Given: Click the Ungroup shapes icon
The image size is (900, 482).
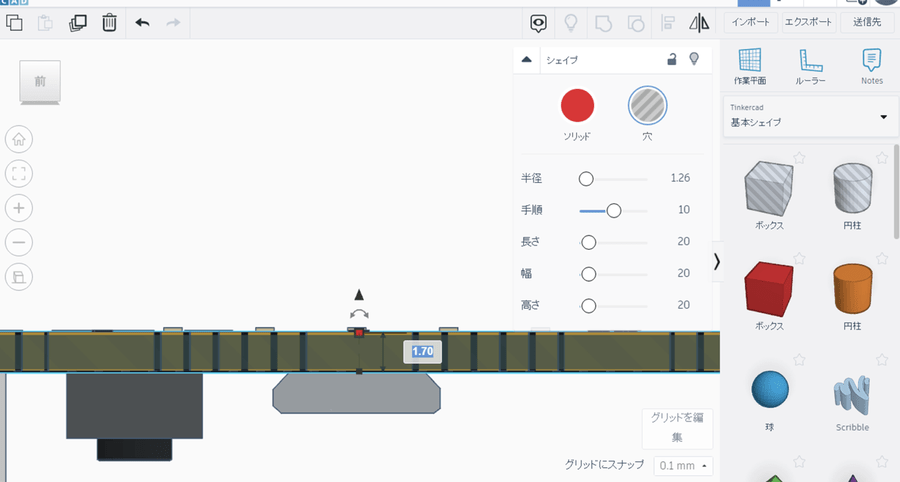Looking at the screenshot, I should click(x=635, y=23).
